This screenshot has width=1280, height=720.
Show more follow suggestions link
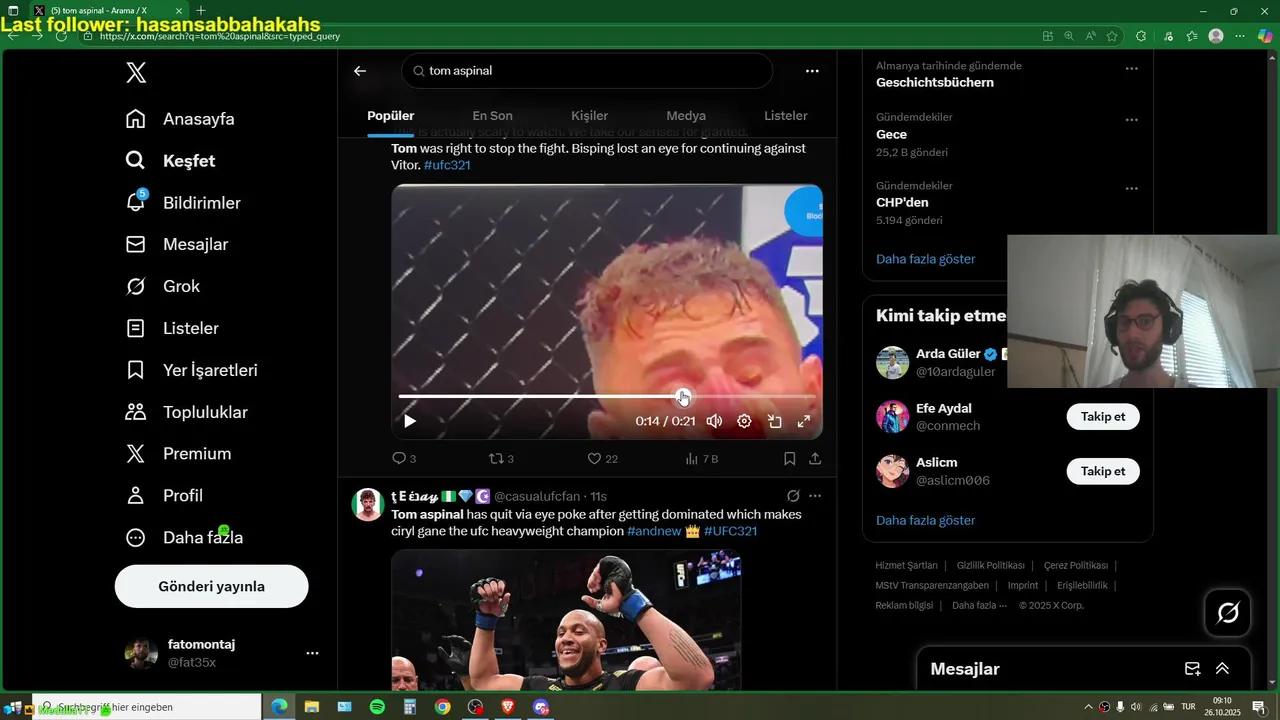925,520
